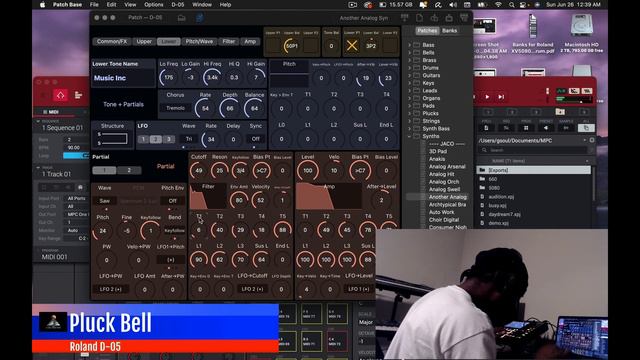Select LFO 1 button
This screenshot has height=360, width=640.
pos(143,139)
